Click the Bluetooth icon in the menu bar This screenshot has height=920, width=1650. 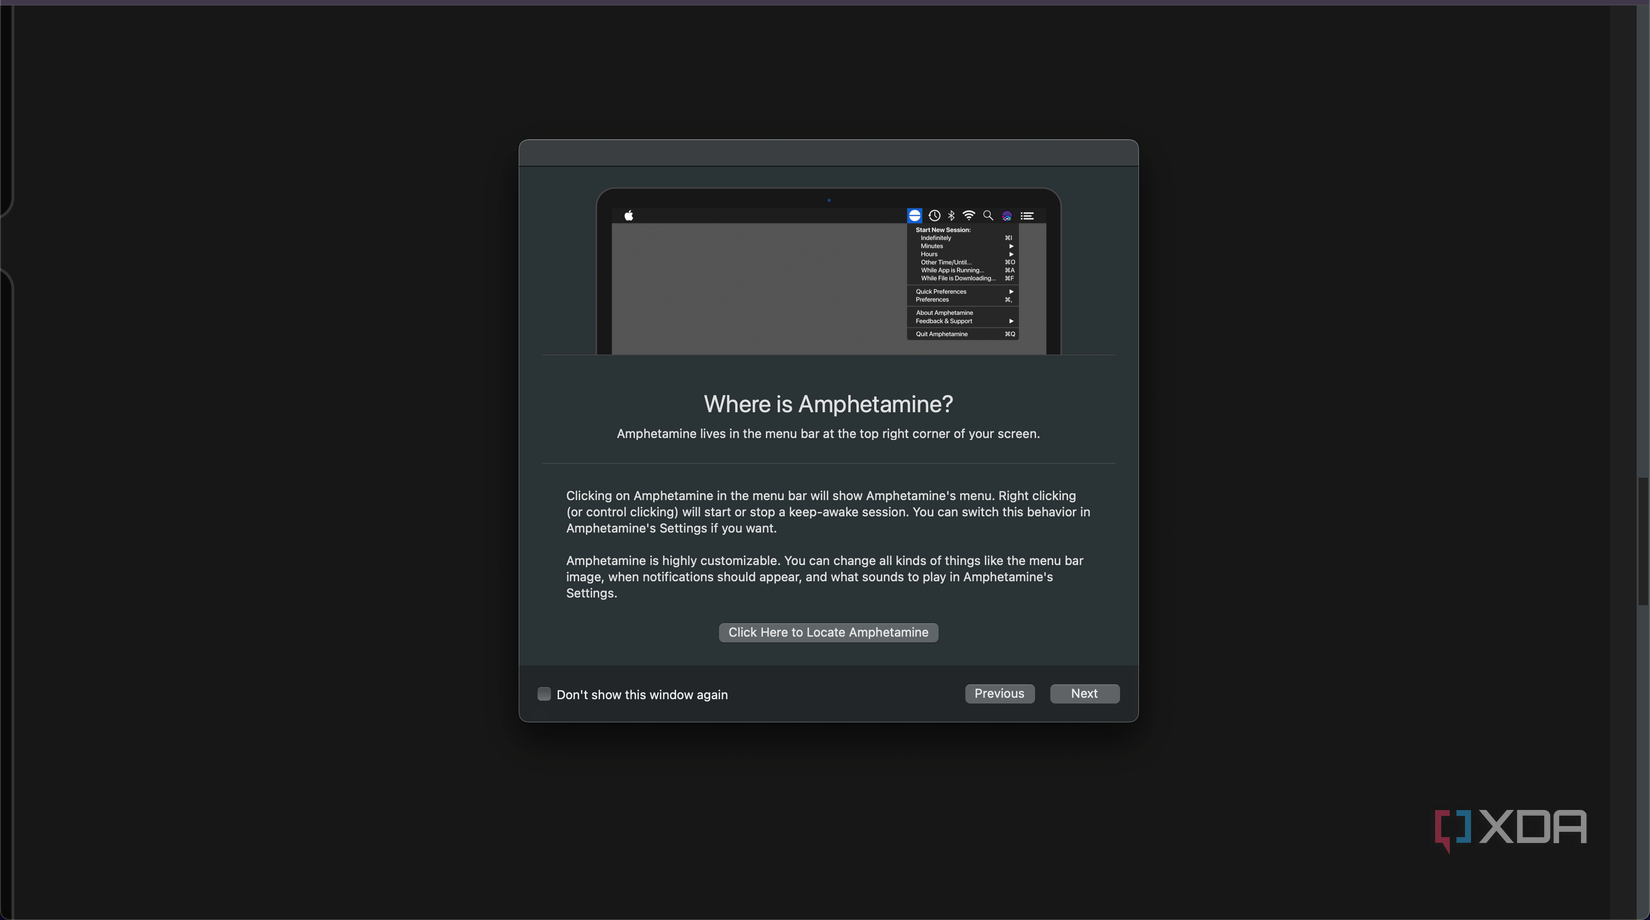click(951, 215)
